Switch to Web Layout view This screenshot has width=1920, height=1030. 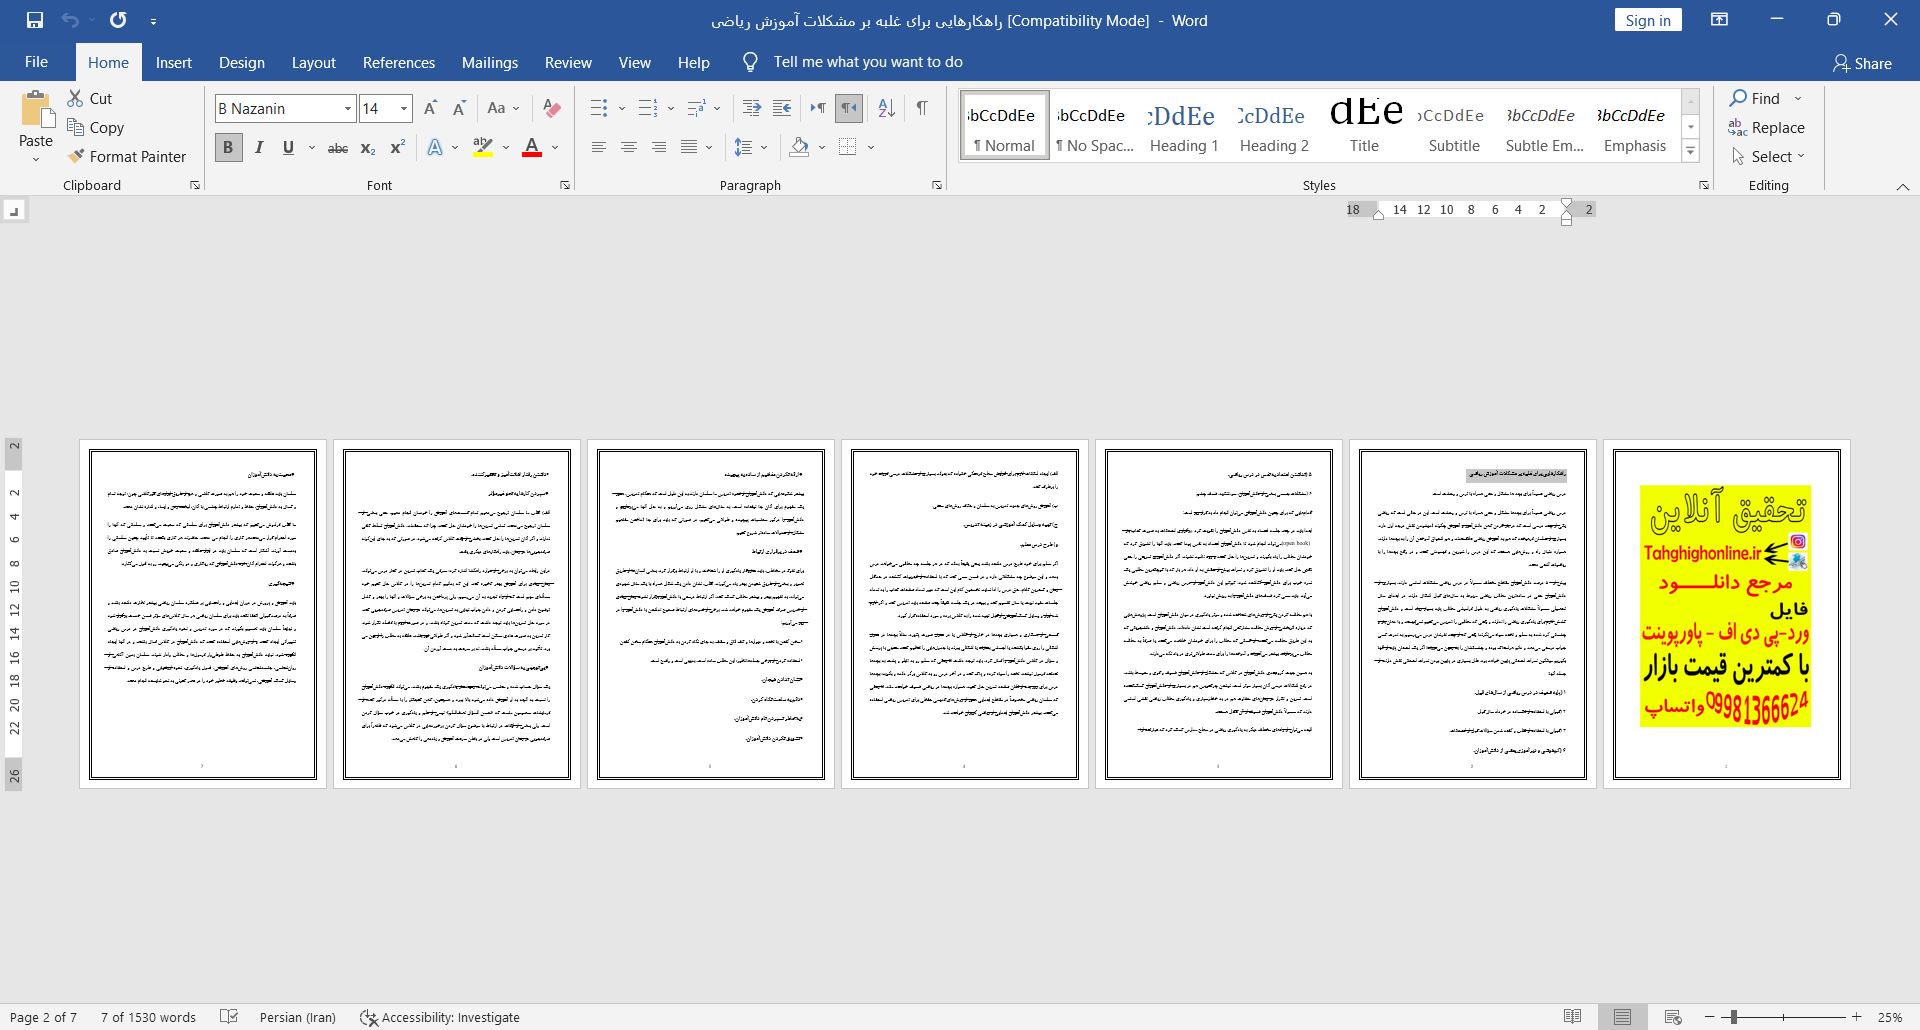1672,1017
